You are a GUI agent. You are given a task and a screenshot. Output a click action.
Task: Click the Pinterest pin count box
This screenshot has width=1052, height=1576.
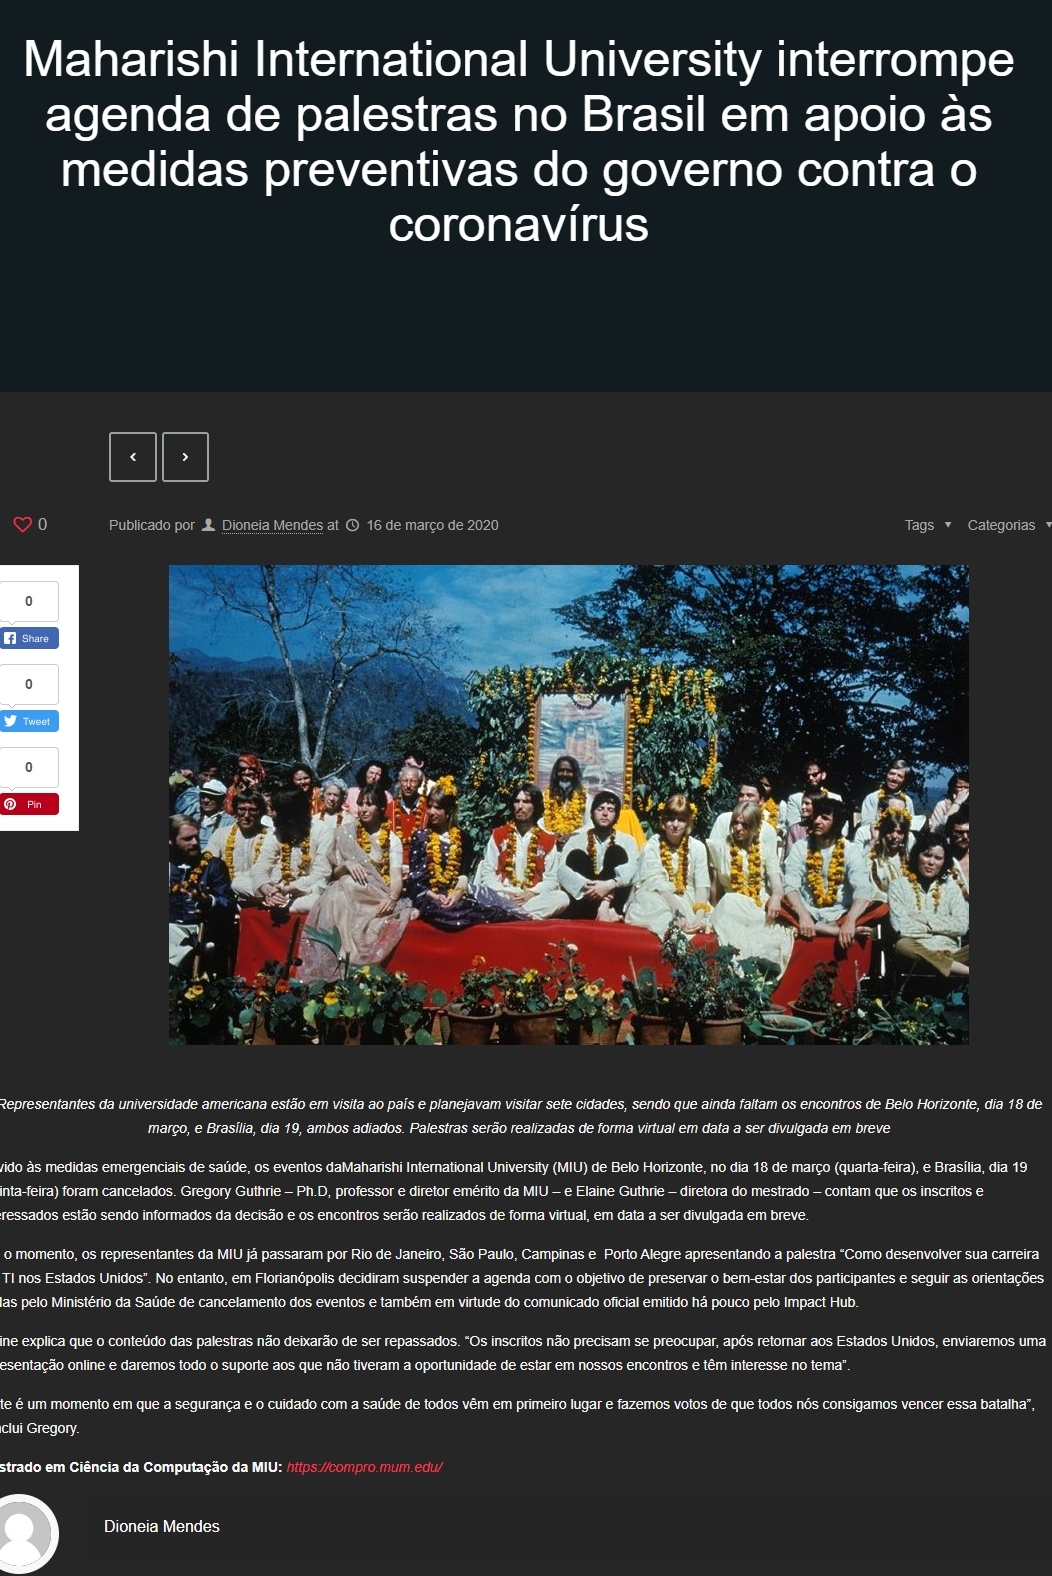tap(28, 767)
